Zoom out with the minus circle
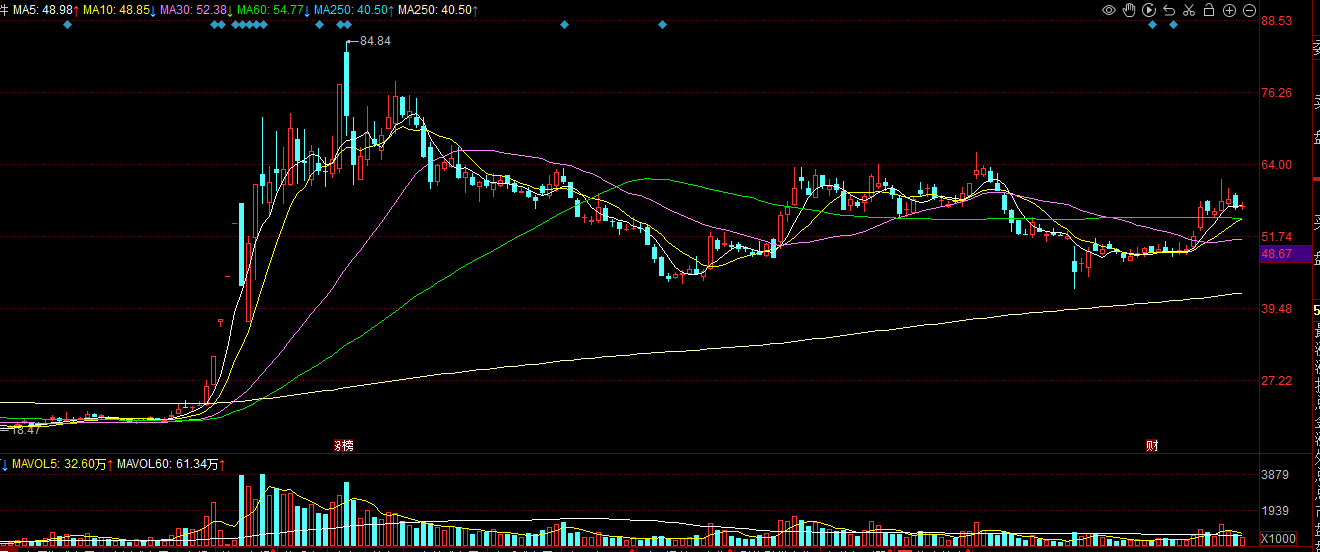 [1249, 10]
